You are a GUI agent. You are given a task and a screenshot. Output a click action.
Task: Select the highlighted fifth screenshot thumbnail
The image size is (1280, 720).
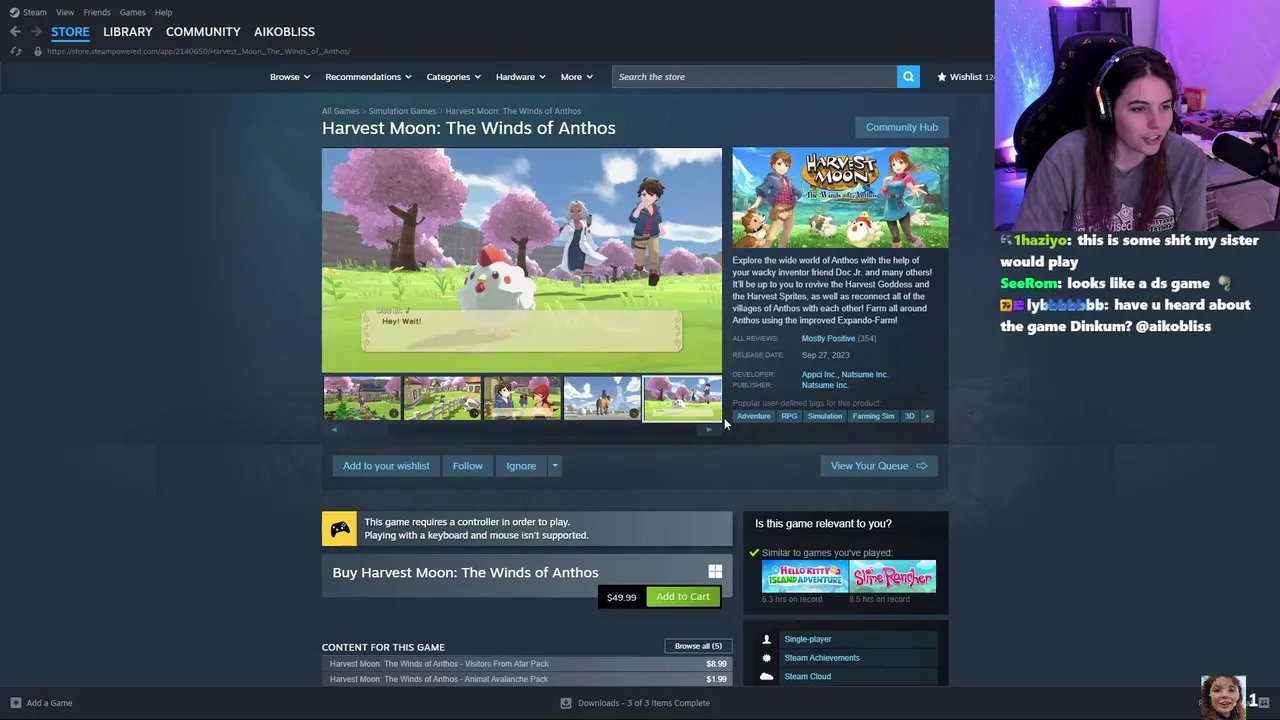coord(682,398)
